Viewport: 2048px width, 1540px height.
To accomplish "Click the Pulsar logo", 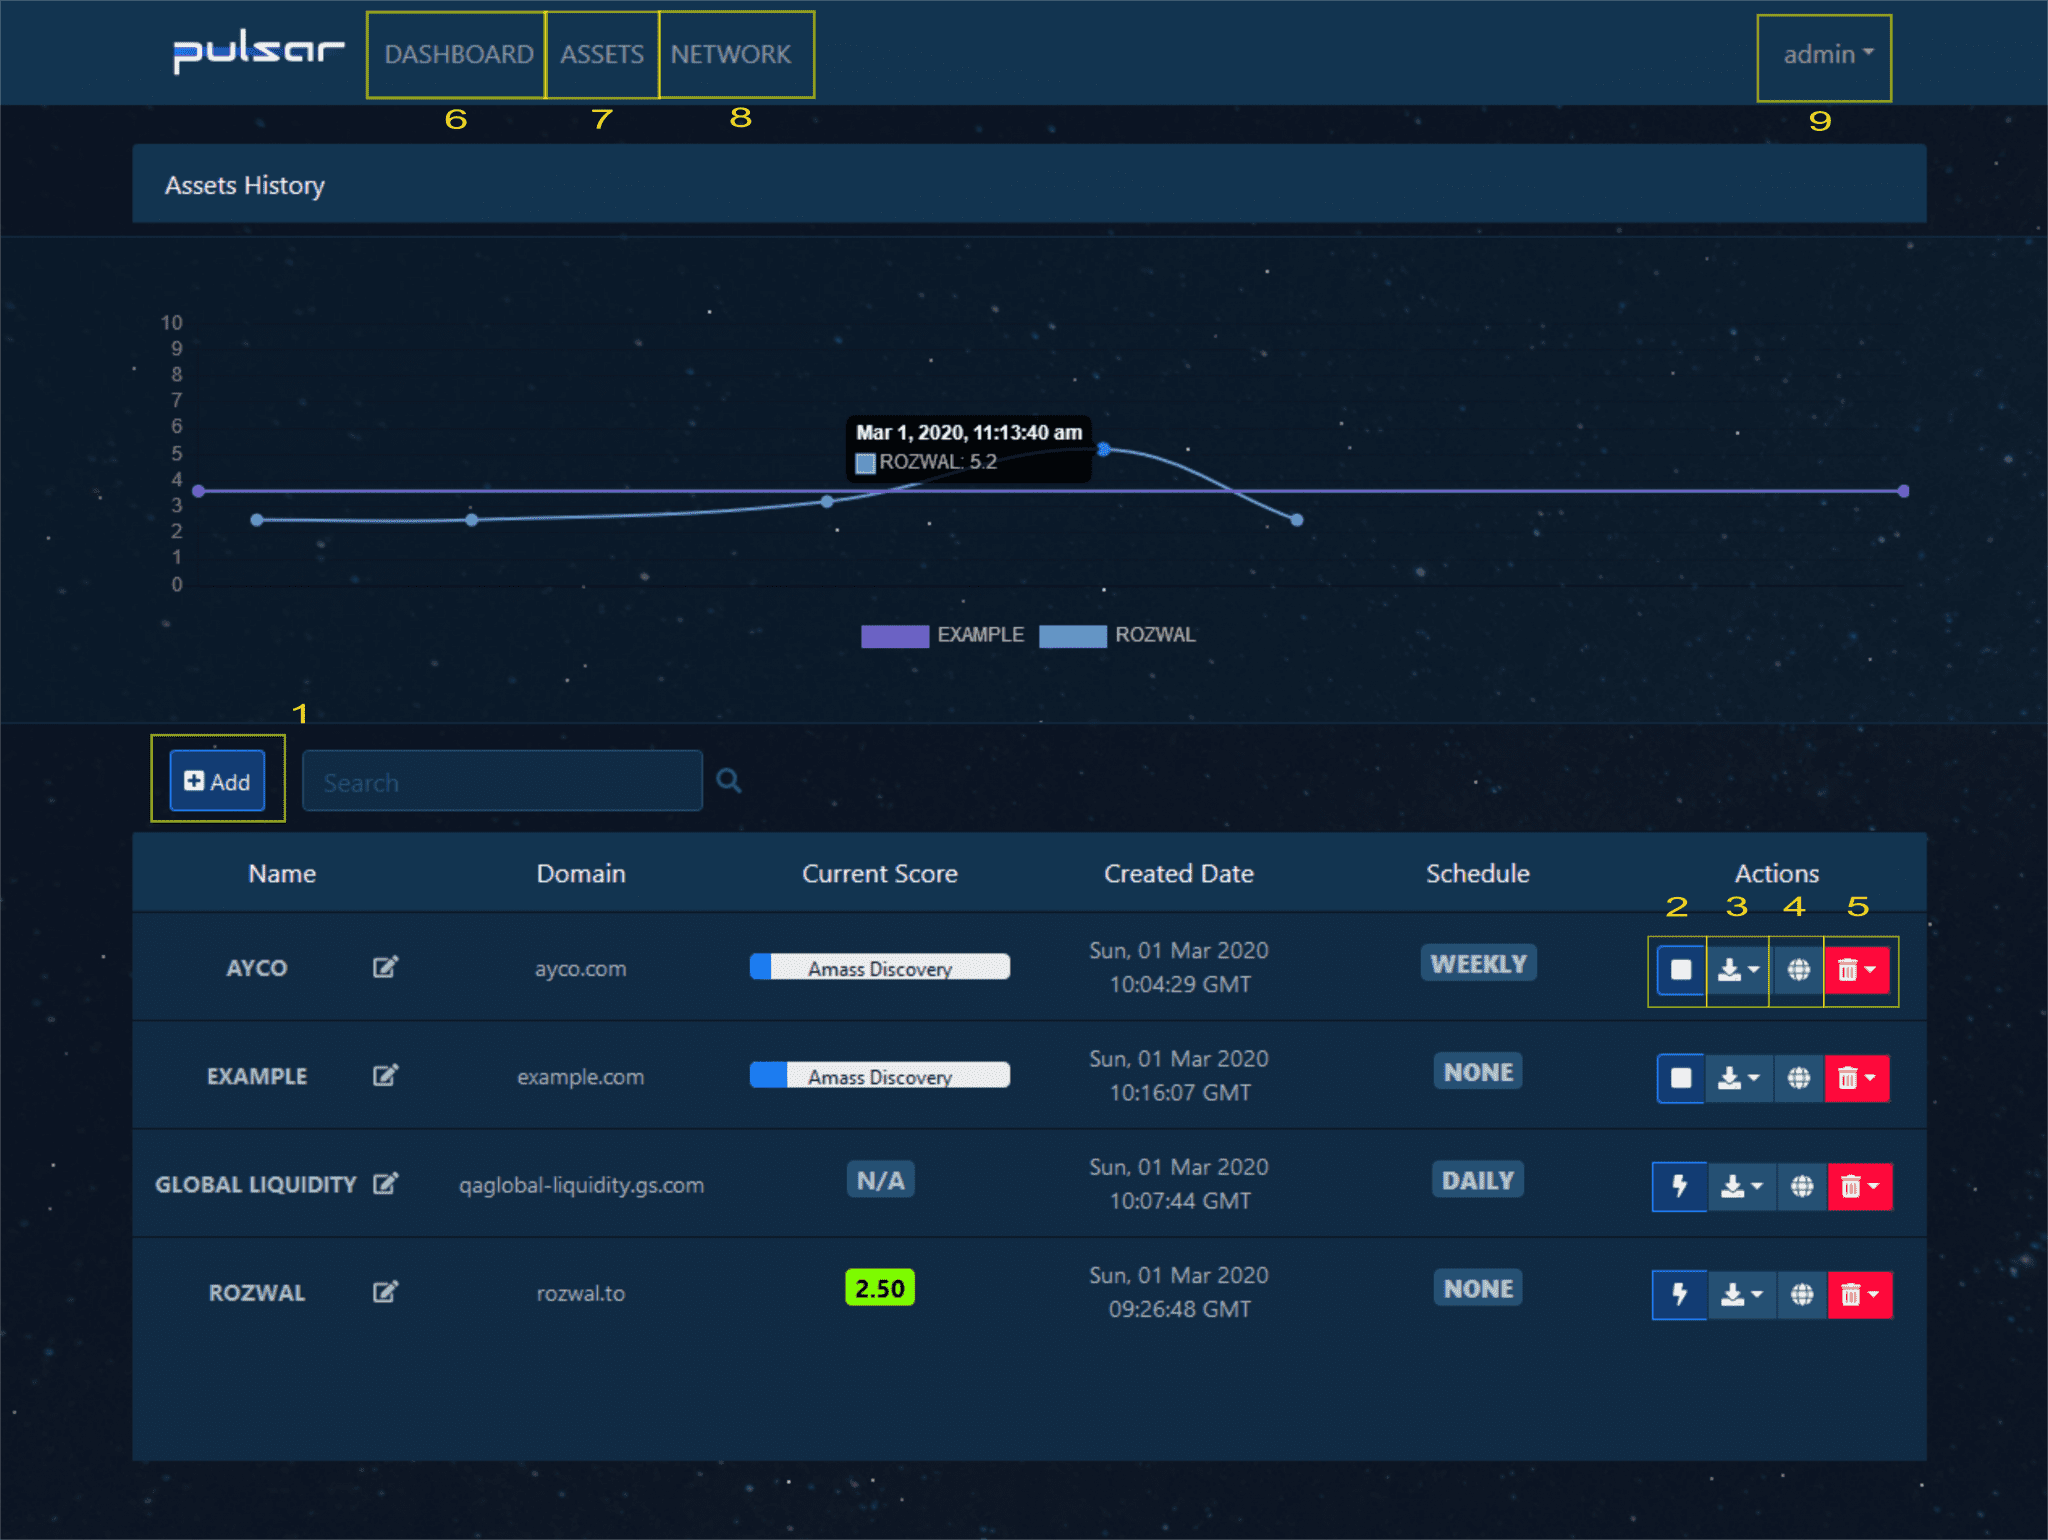I will tap(258, 52).
